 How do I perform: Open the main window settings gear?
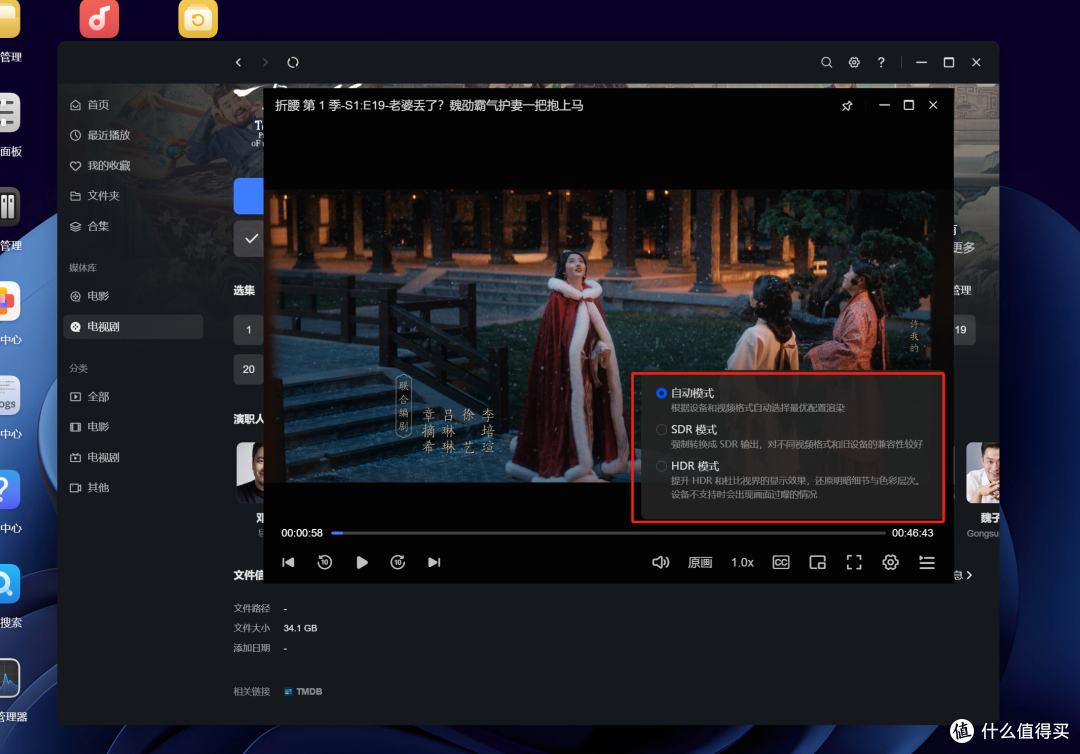point(854,62)
